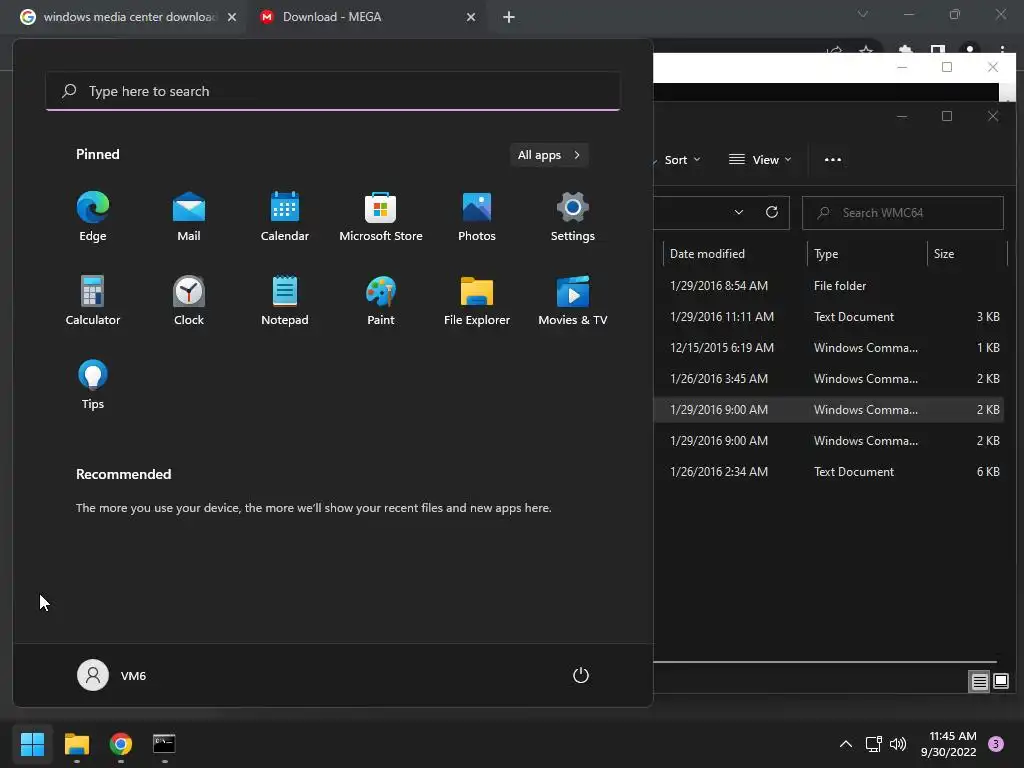This screenshot has width=1024, height=768.
Task: Launch the Mail app
Action: pyautogui.click(x=189, y=217)
